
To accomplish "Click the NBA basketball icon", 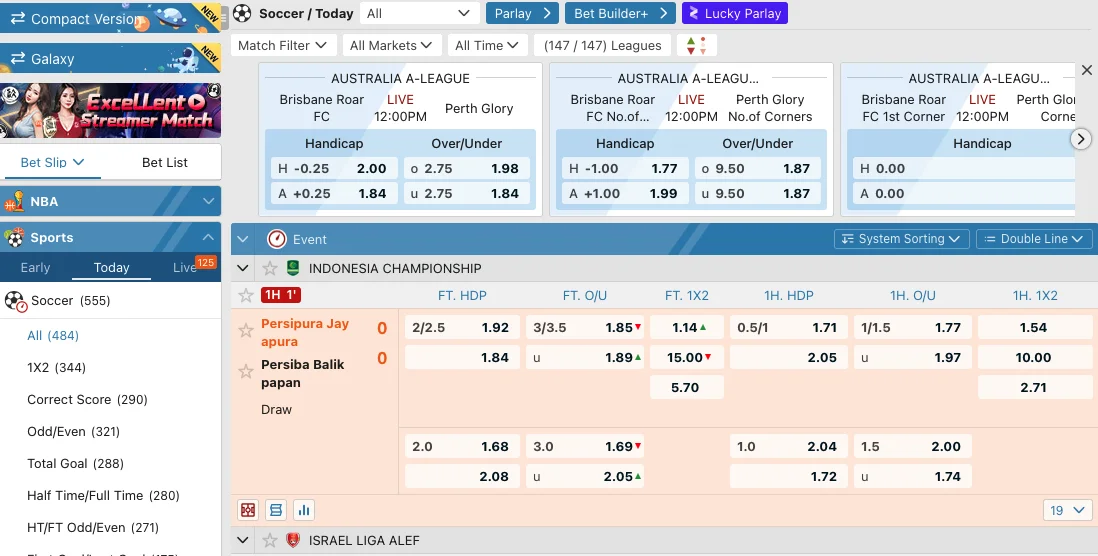I will click(14, 202).
